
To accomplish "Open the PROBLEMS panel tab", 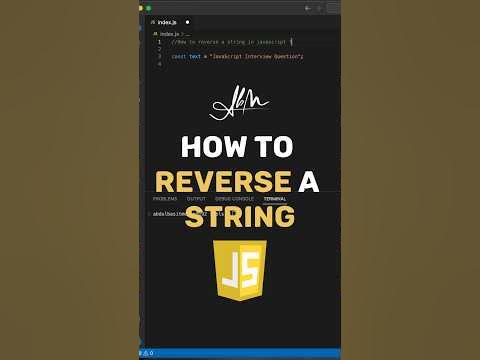I will click(165, 199).
